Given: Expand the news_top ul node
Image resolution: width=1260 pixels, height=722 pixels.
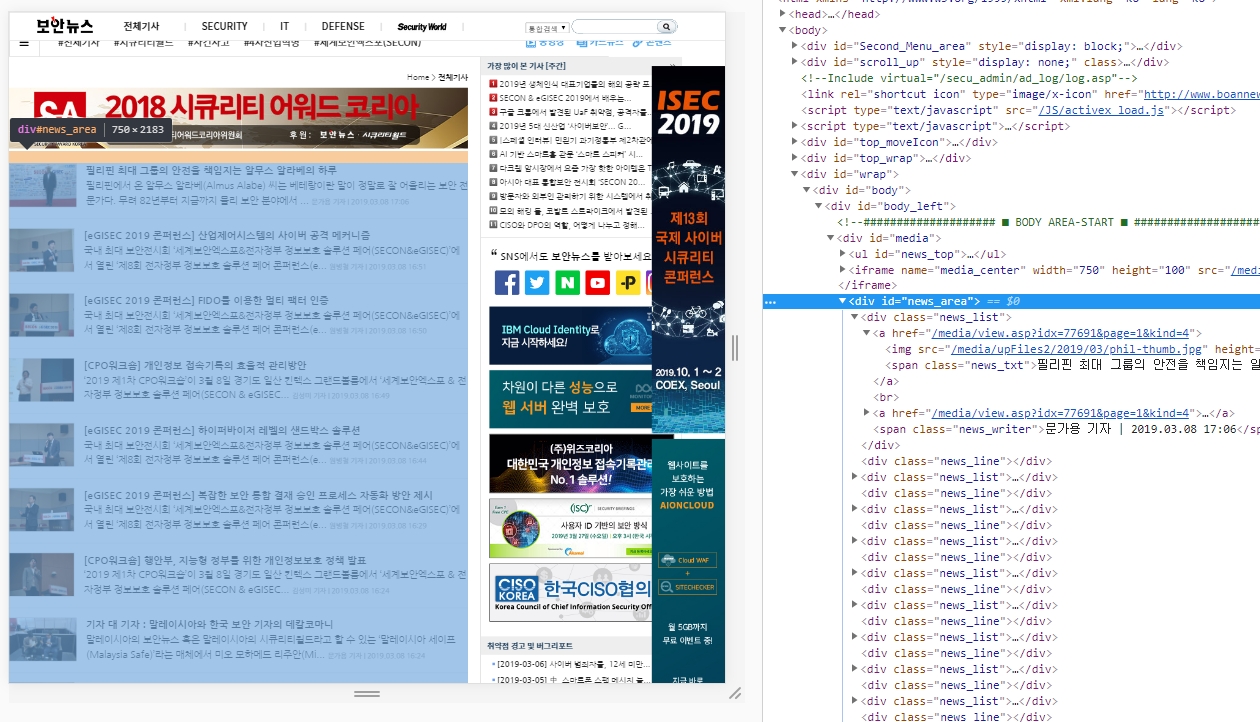Looking at the screenshot, I should pos(843,253).
